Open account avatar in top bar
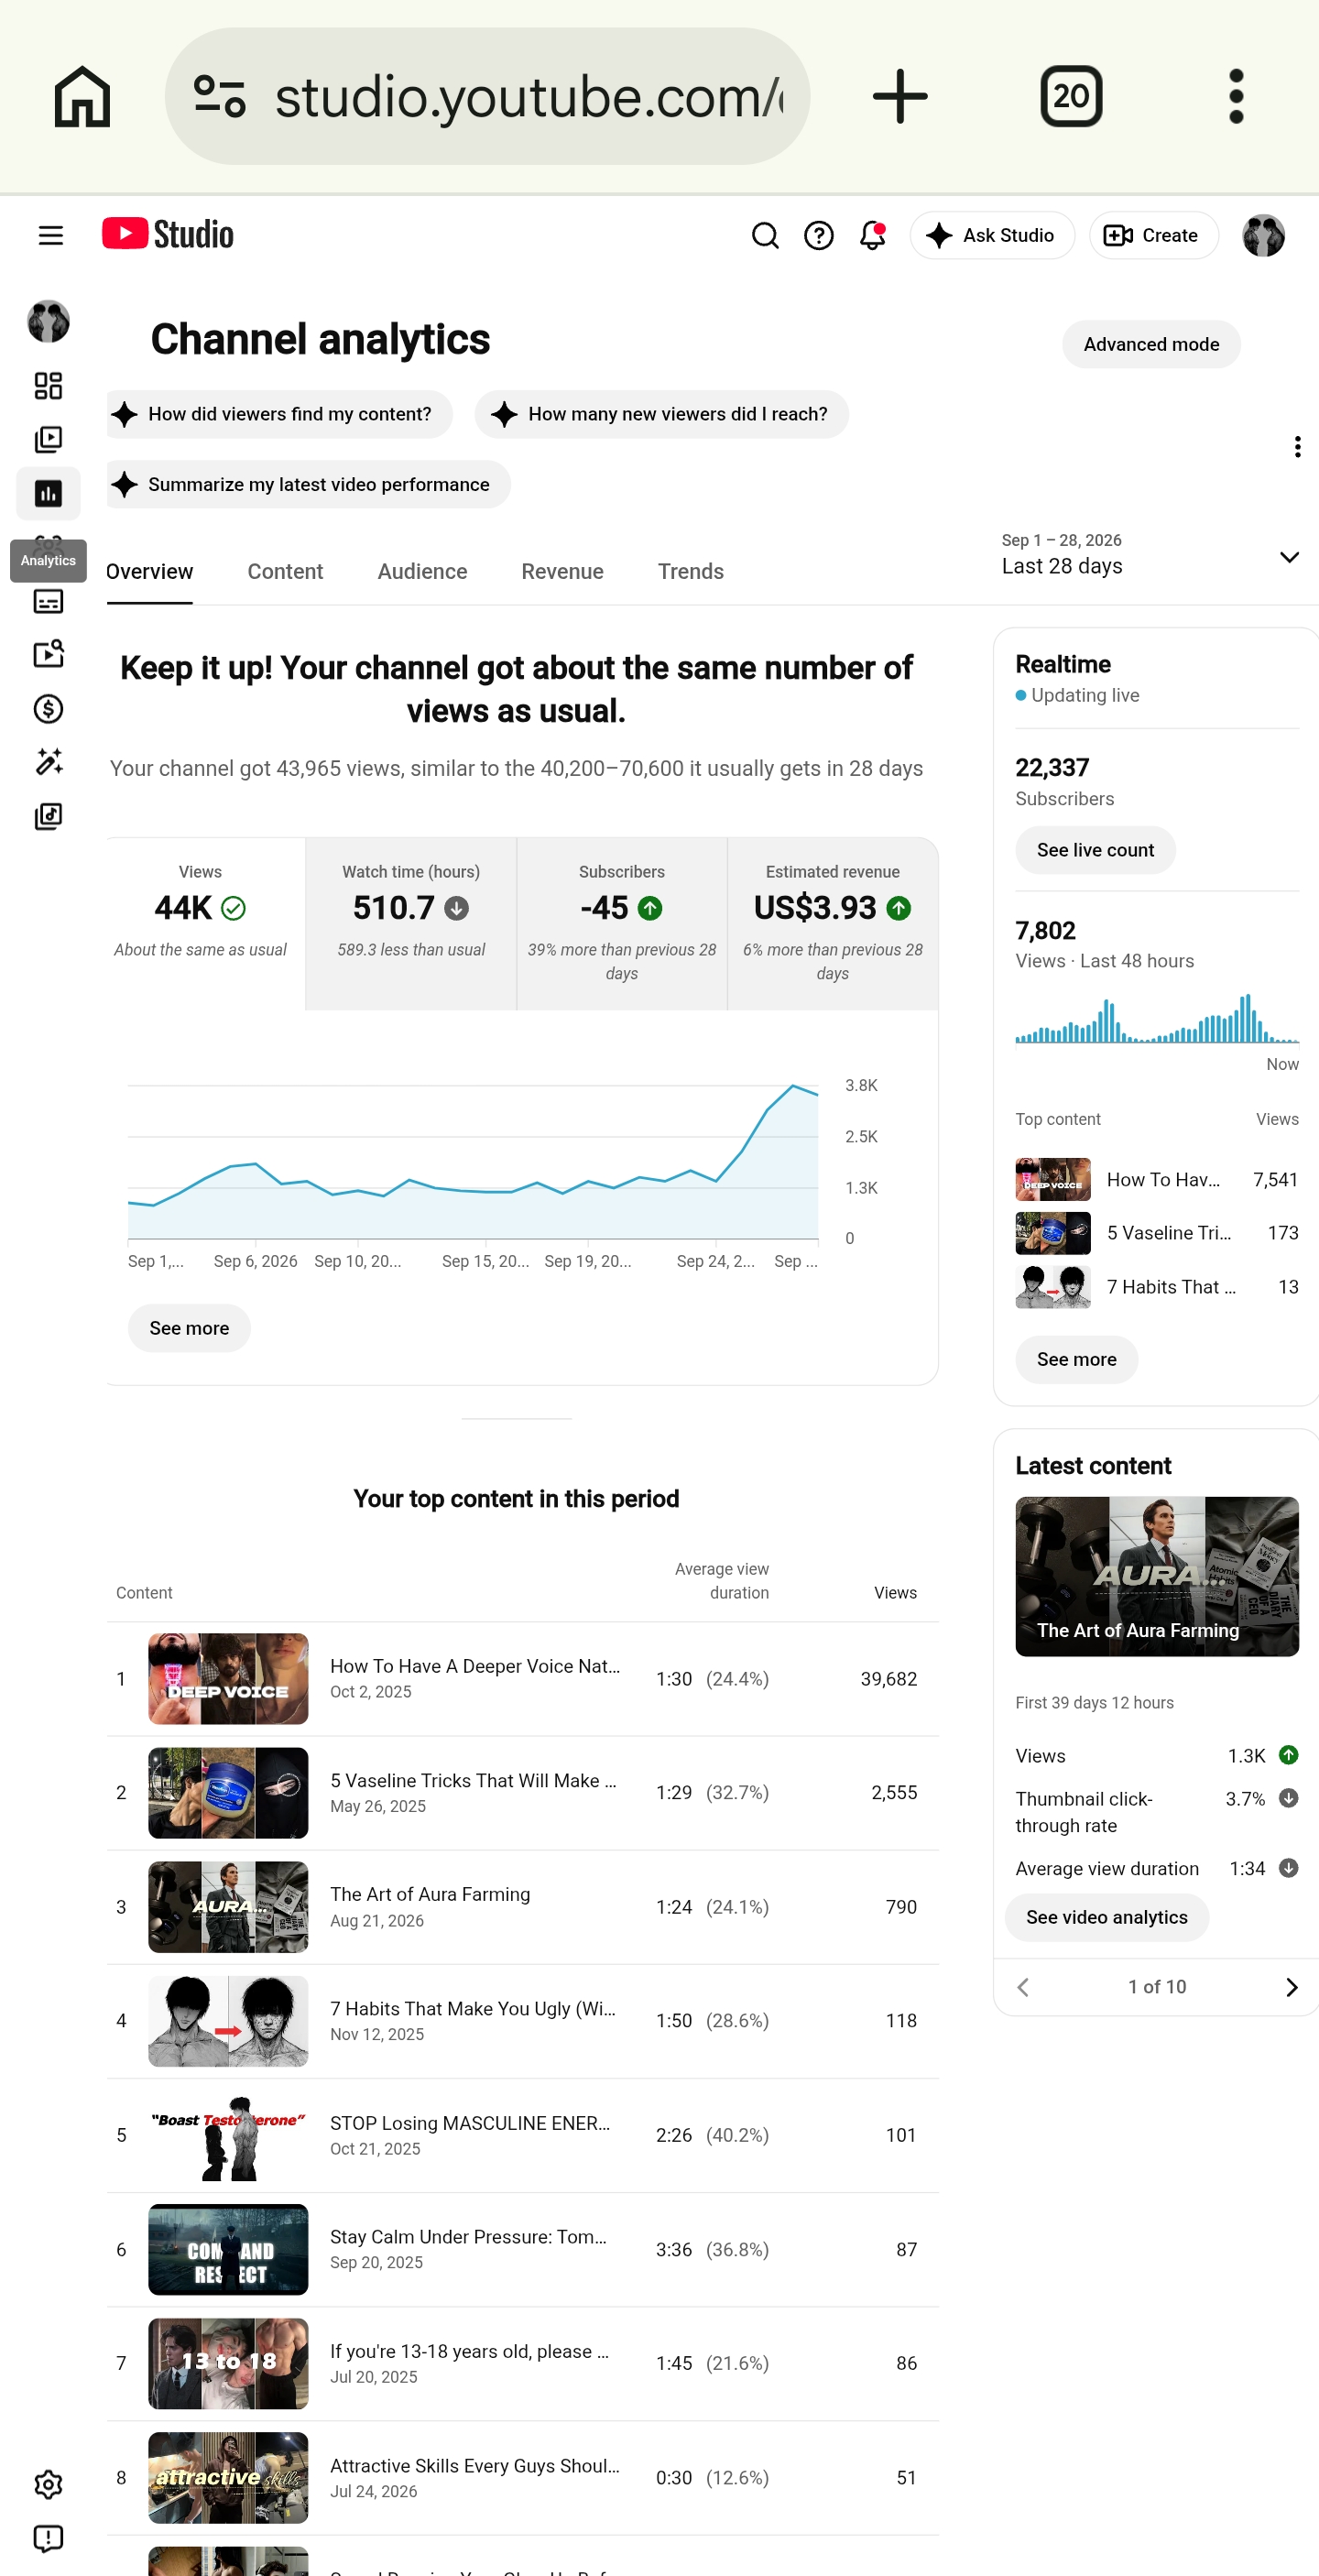This screenshot has height=2576, width=1319. 1263,236
